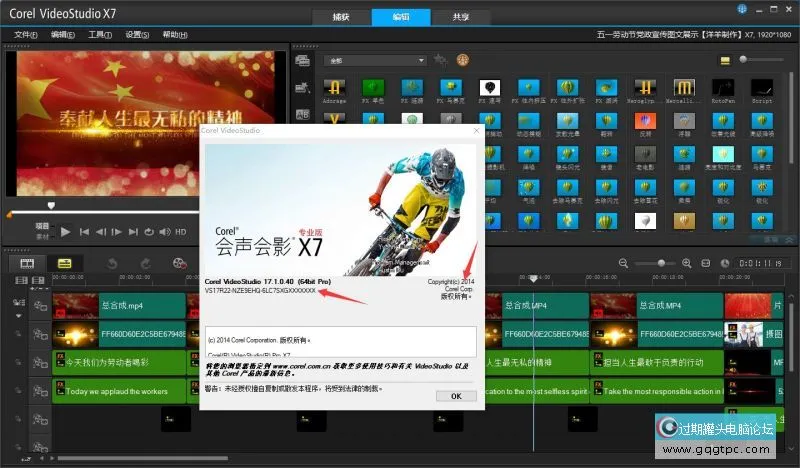Screen dimensions: 800x468
Task: Toggle track button beside Today we applaud row
Action: pyautogui.click(x=40, y=391)
